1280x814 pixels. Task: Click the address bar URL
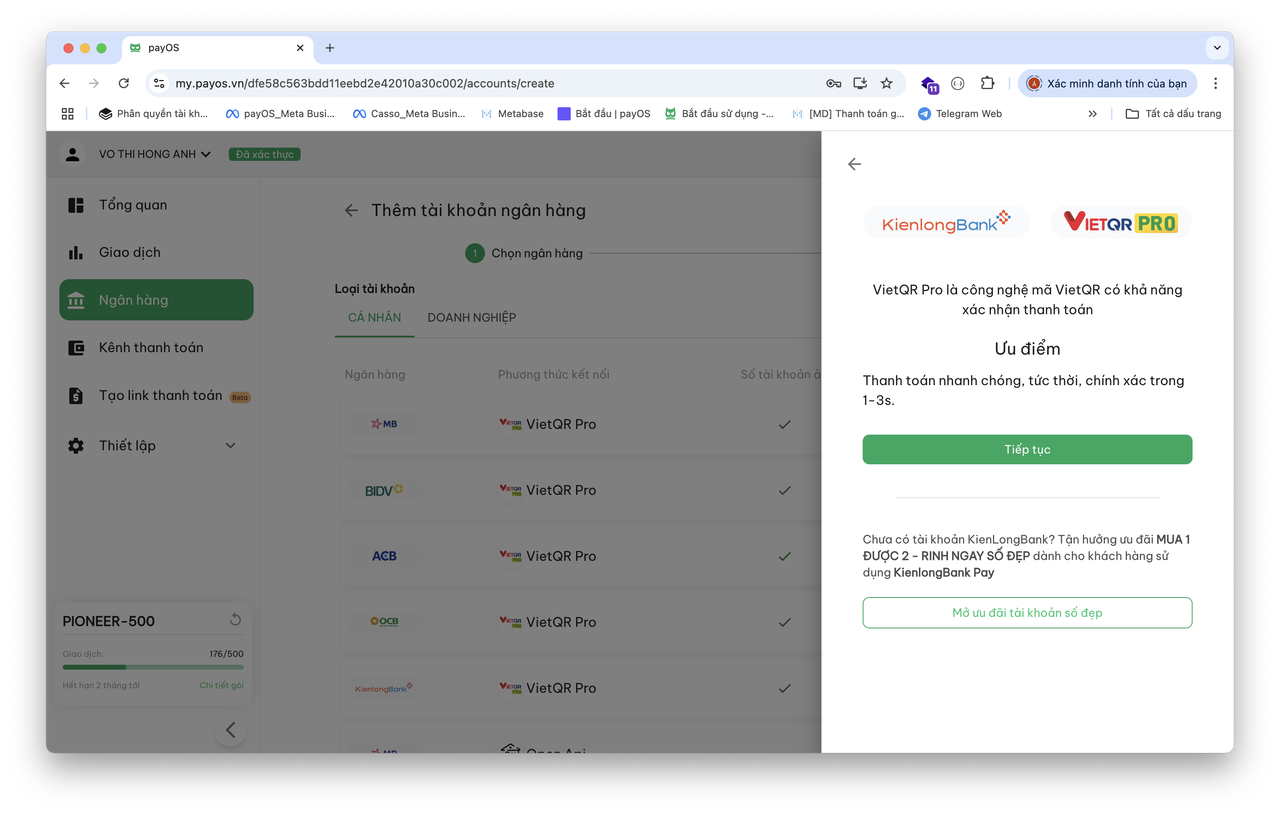tap(365, 83)
